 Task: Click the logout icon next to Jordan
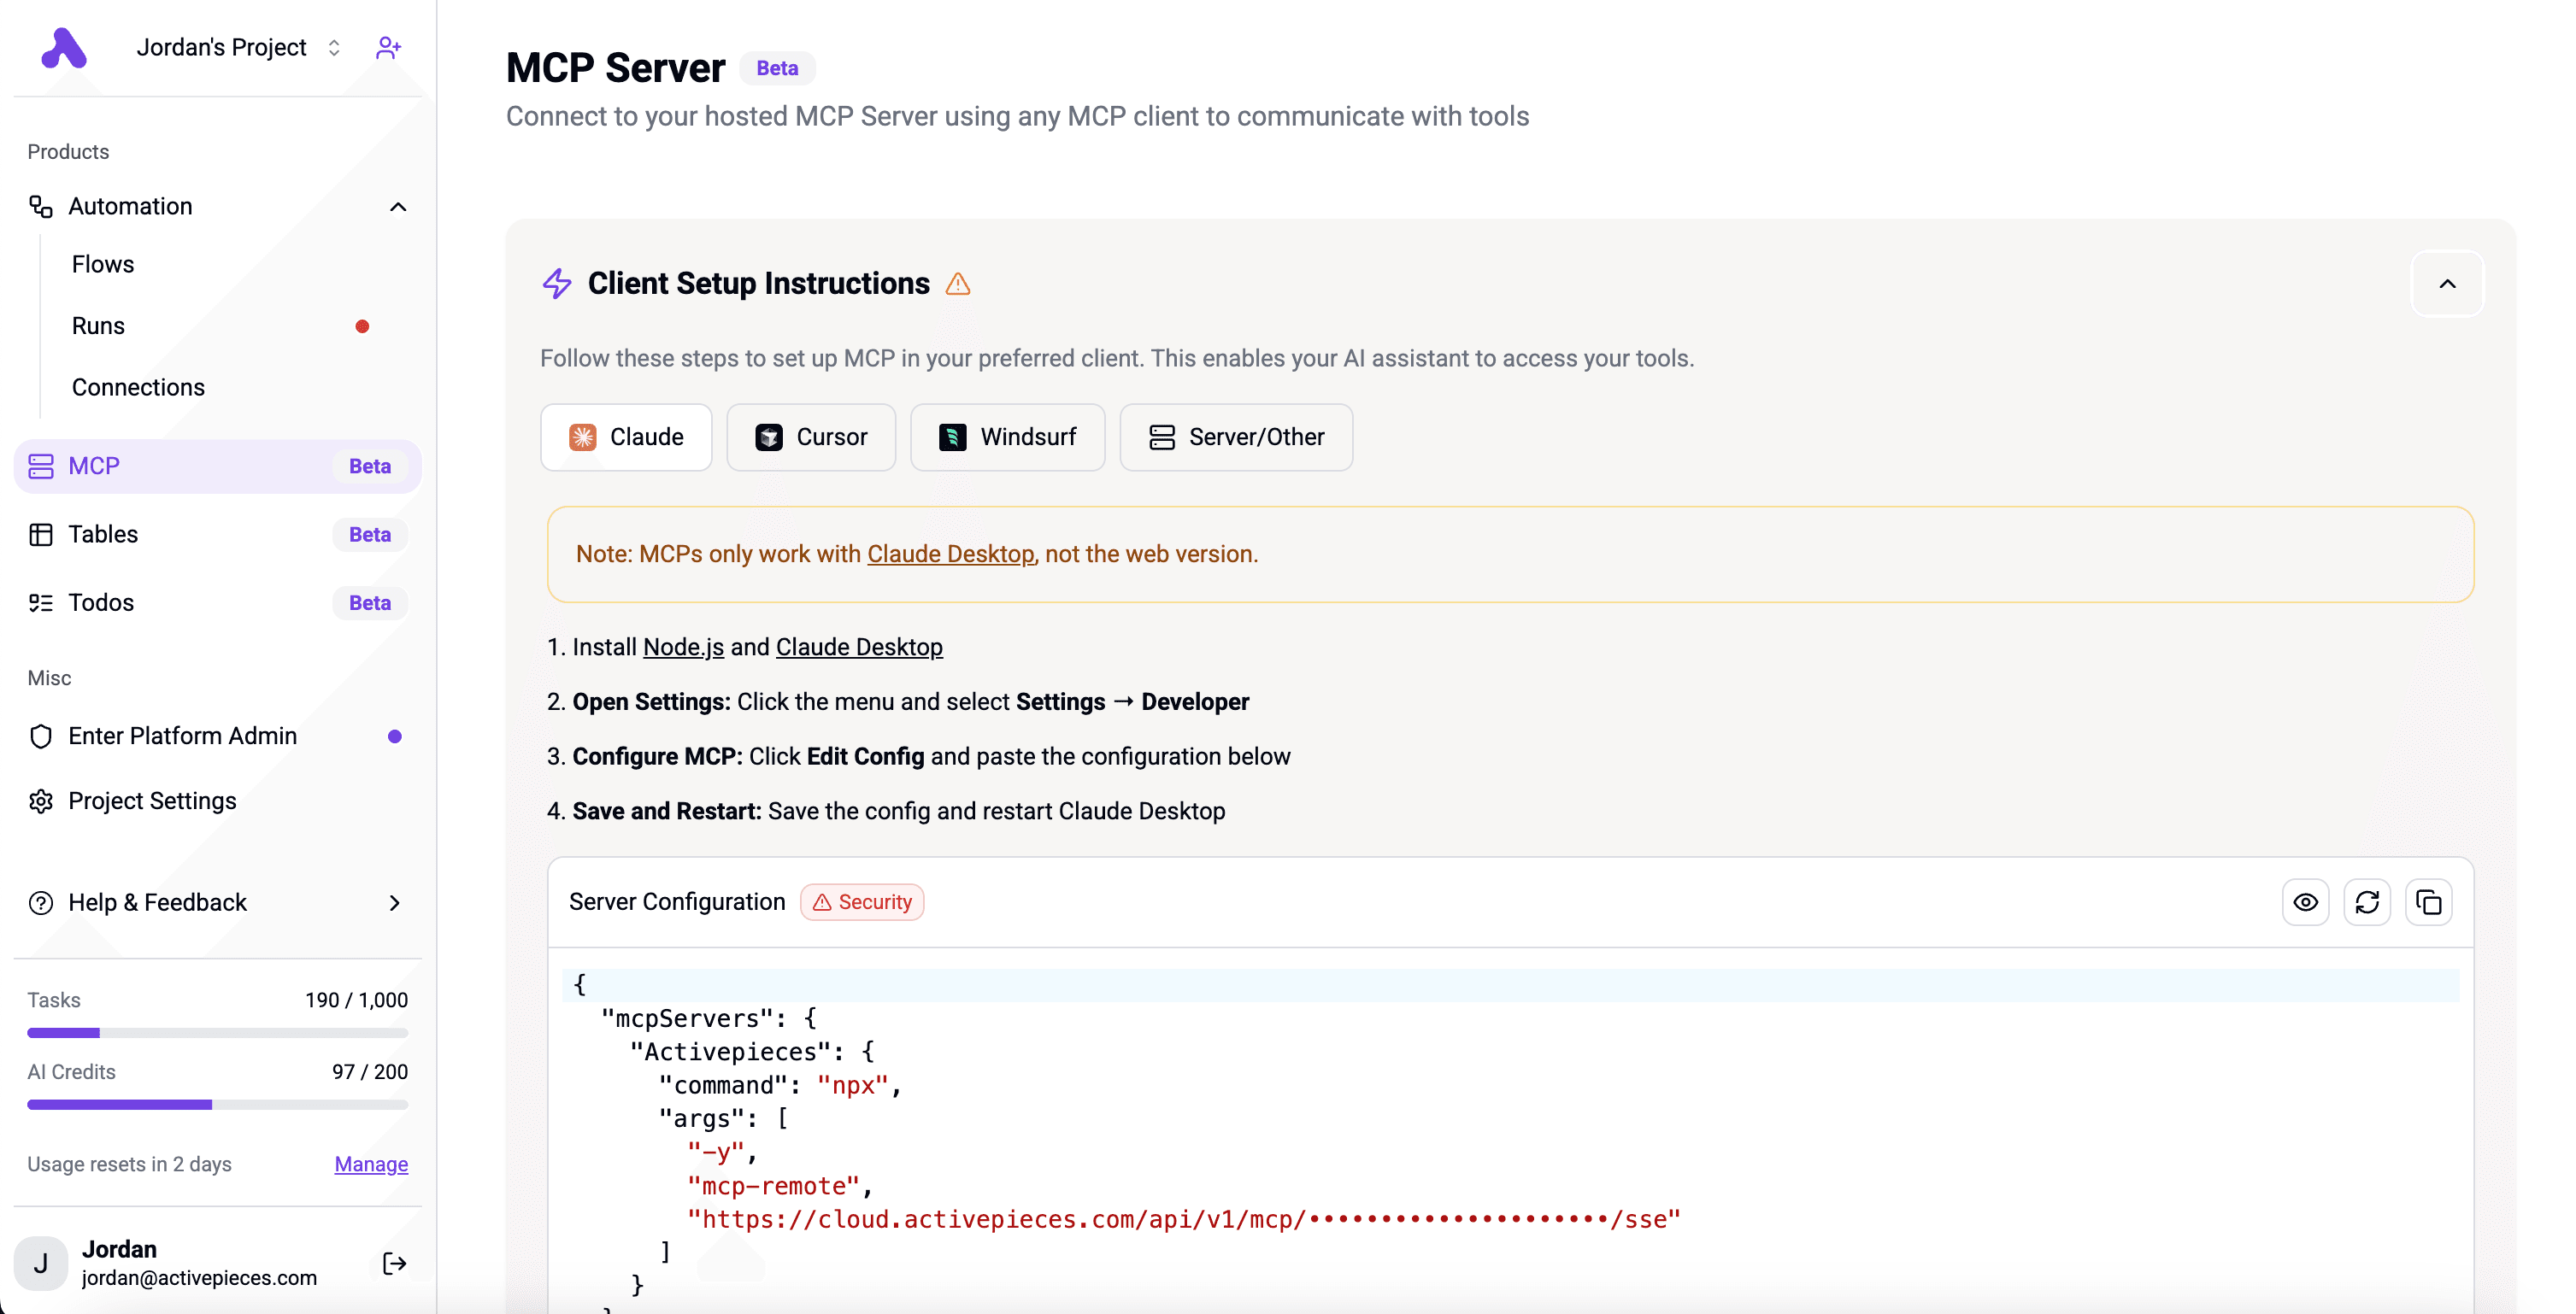(x=395, y=1263)
